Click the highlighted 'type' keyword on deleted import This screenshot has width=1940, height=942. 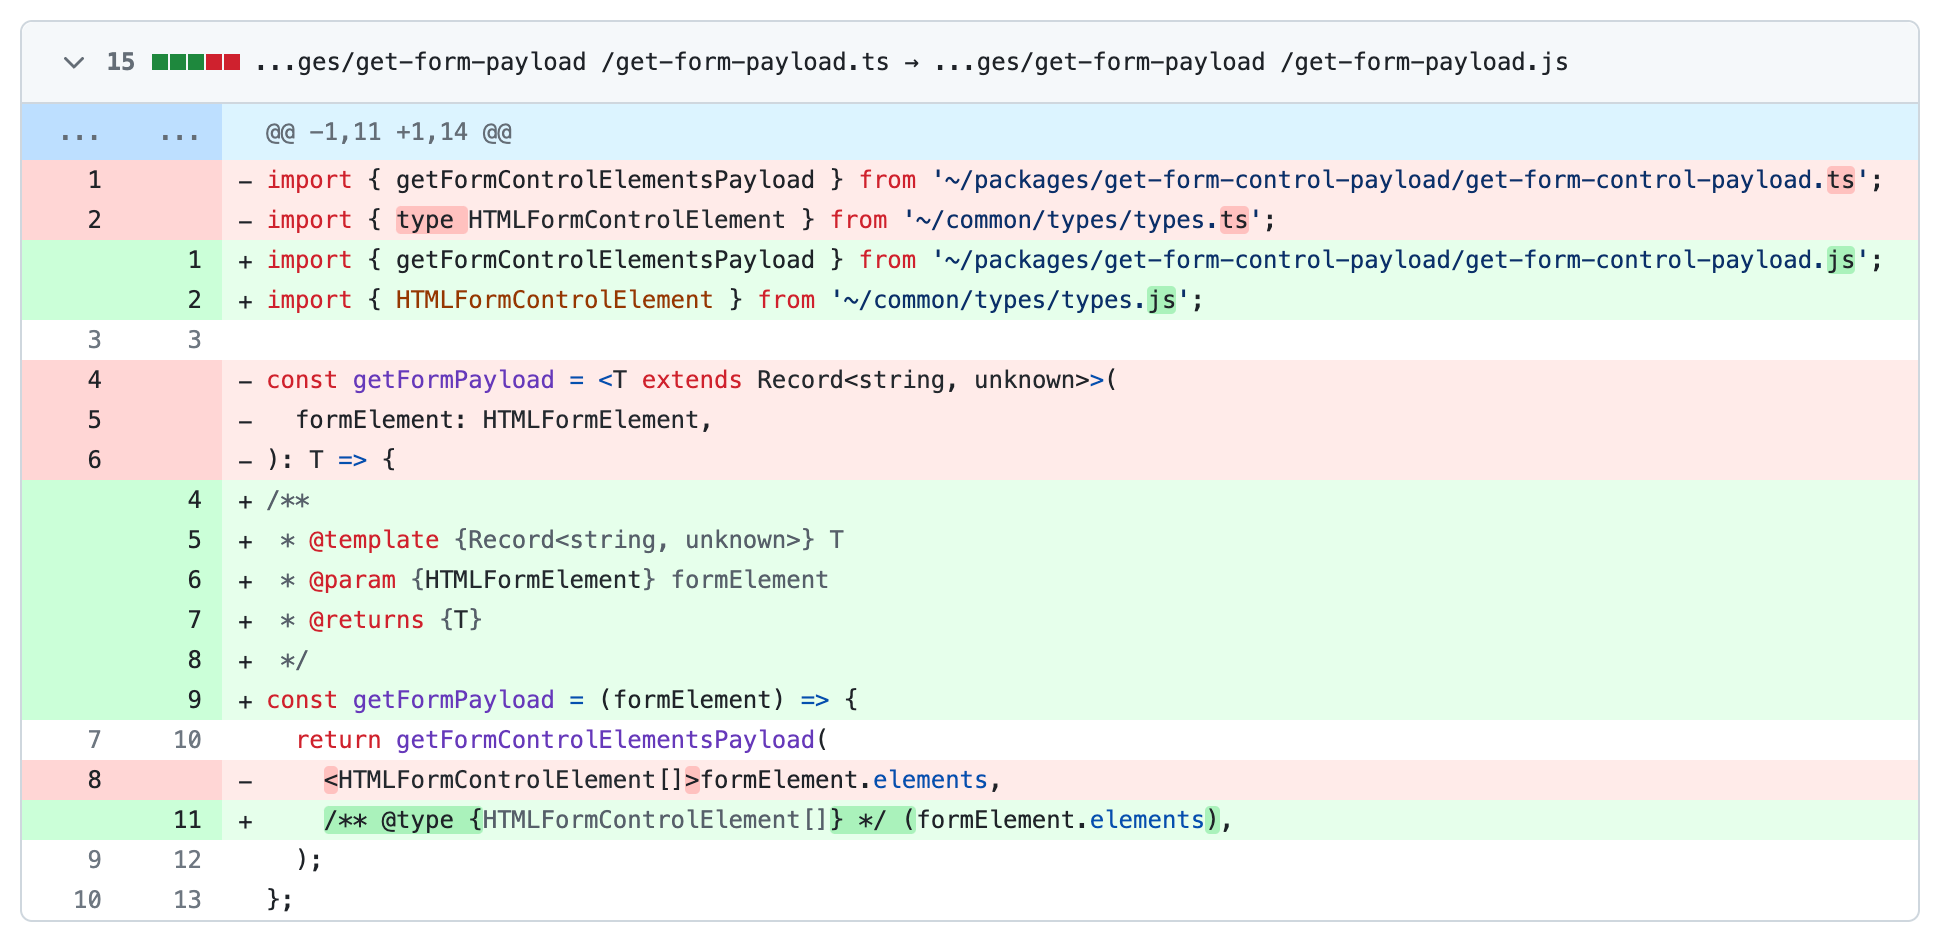point(425,220)
